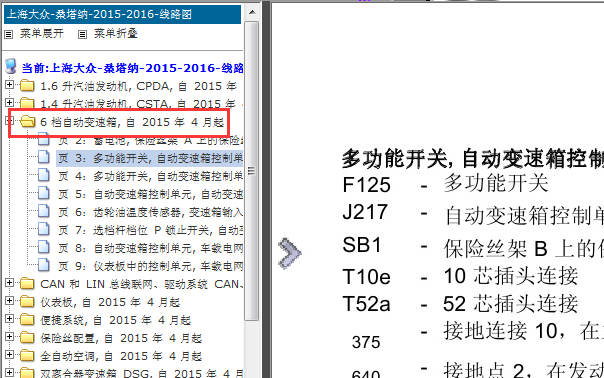Open 页 6: 齿轮油温度传感器 page

tap(150, 212)
